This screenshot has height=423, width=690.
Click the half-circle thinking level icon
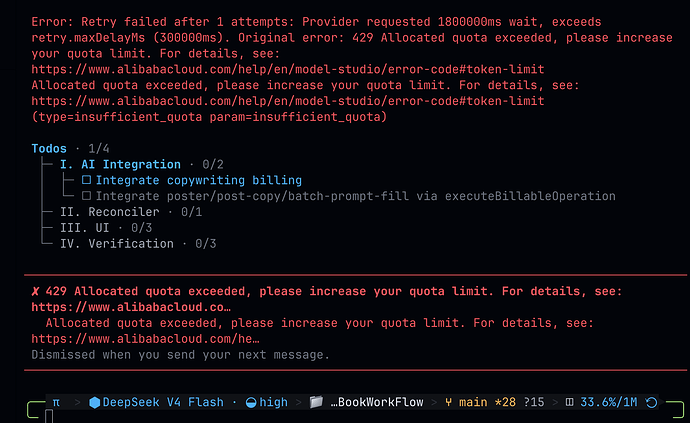tap(251, 402)
